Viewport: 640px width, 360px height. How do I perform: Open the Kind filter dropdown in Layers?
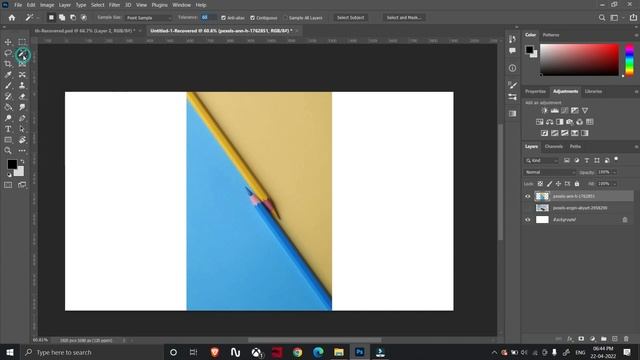click(x=542, y=161)
